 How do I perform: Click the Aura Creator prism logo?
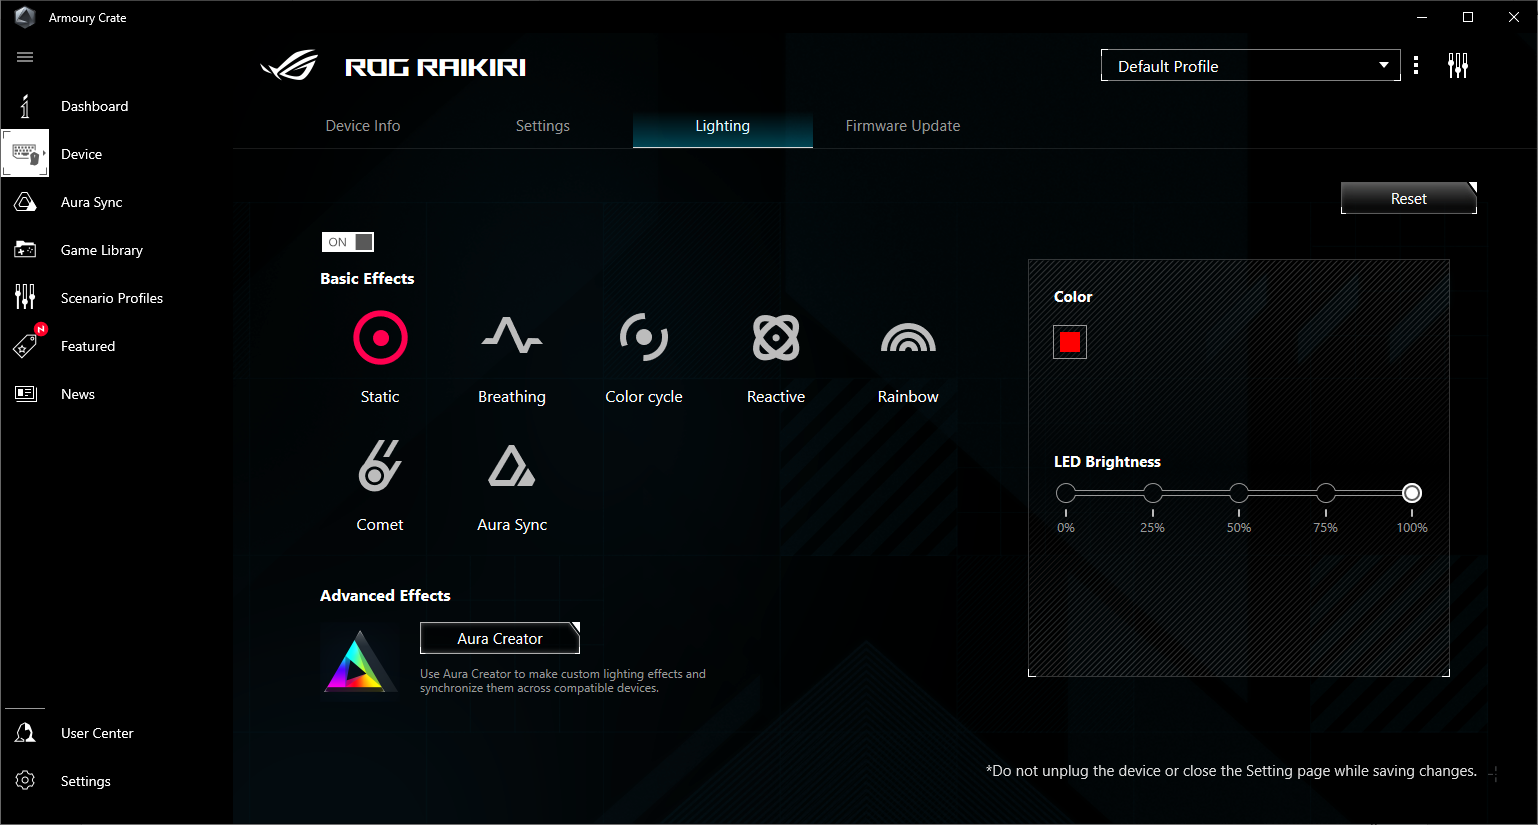(x=359, y=661)
